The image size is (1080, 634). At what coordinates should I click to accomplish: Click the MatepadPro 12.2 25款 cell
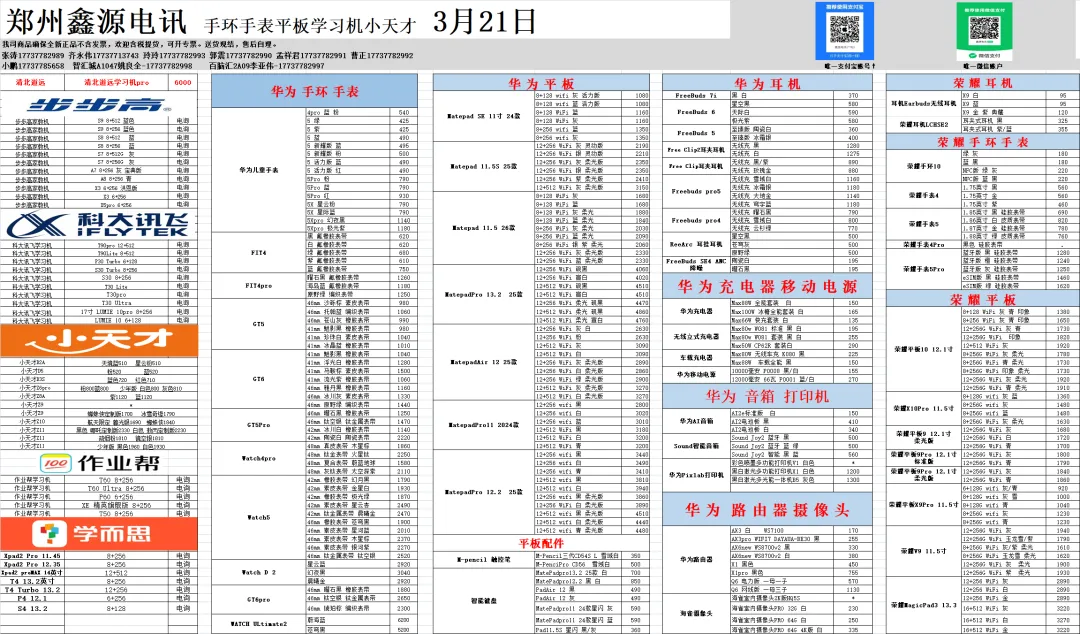pos(484,492)
